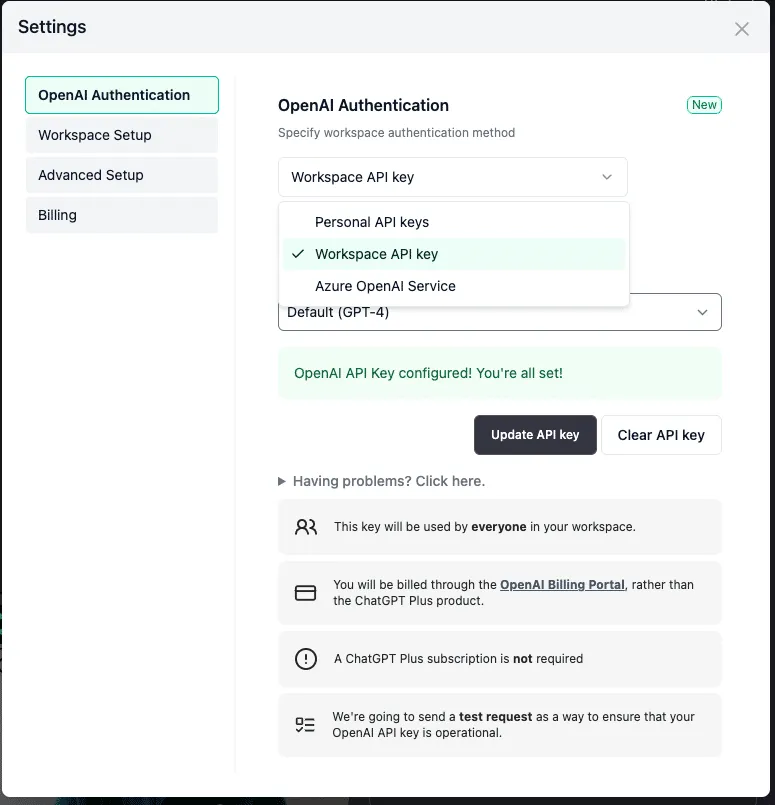Click the credit card billing icon
Viewport: 775px width, 805px height.
[x=305, y=592]
